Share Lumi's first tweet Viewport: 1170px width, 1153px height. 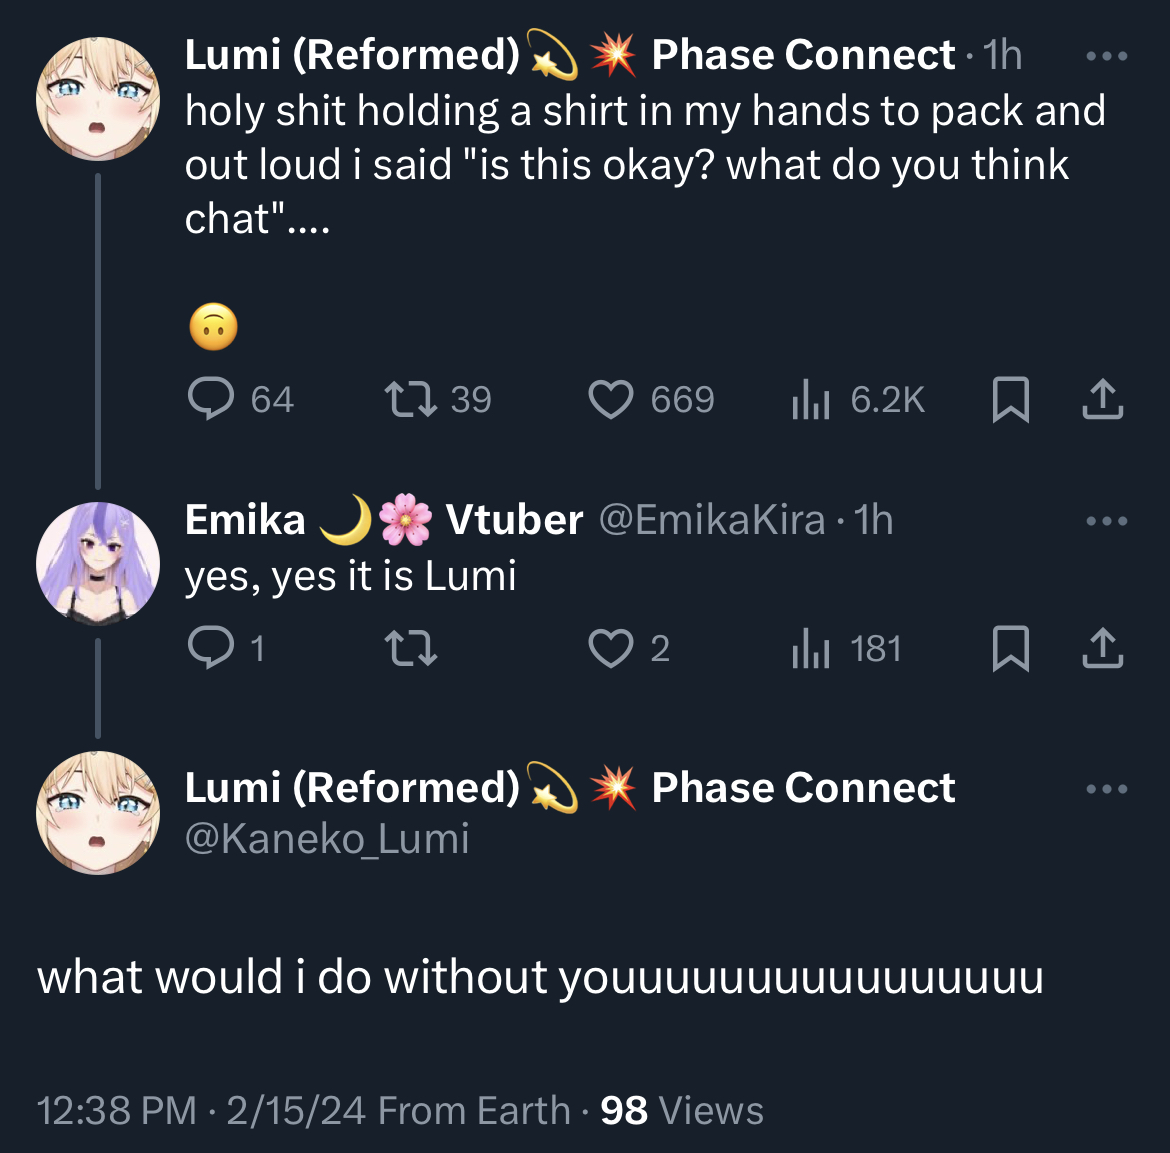click(1102, 399)
